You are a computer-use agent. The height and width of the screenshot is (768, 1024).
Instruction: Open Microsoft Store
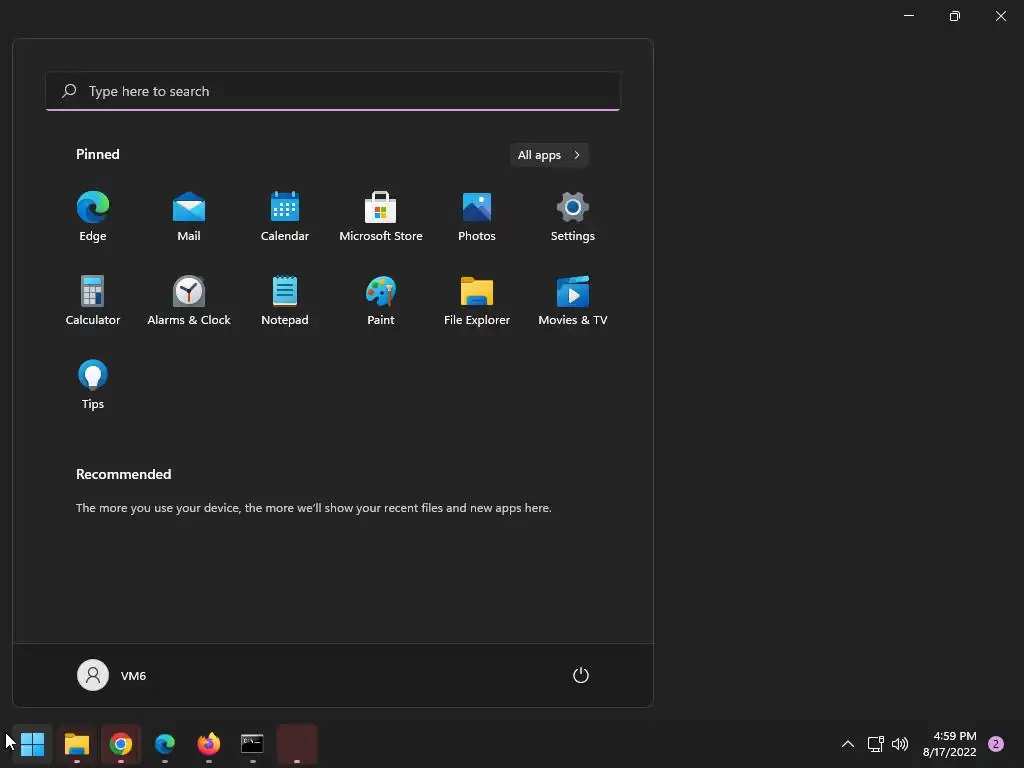click(x=381, y=217)
